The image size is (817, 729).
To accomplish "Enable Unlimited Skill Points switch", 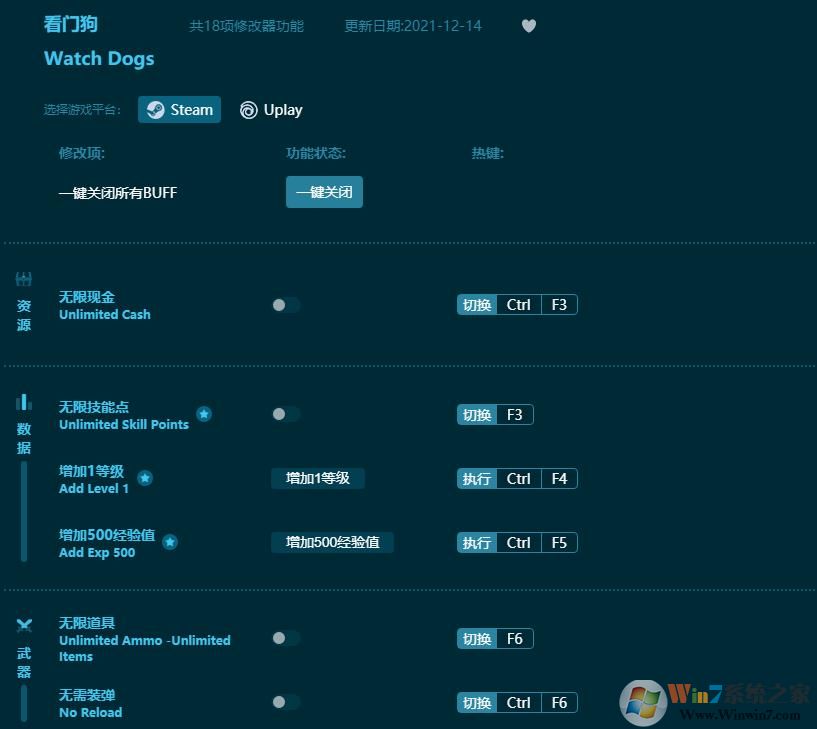I will [x=286, y=414].
